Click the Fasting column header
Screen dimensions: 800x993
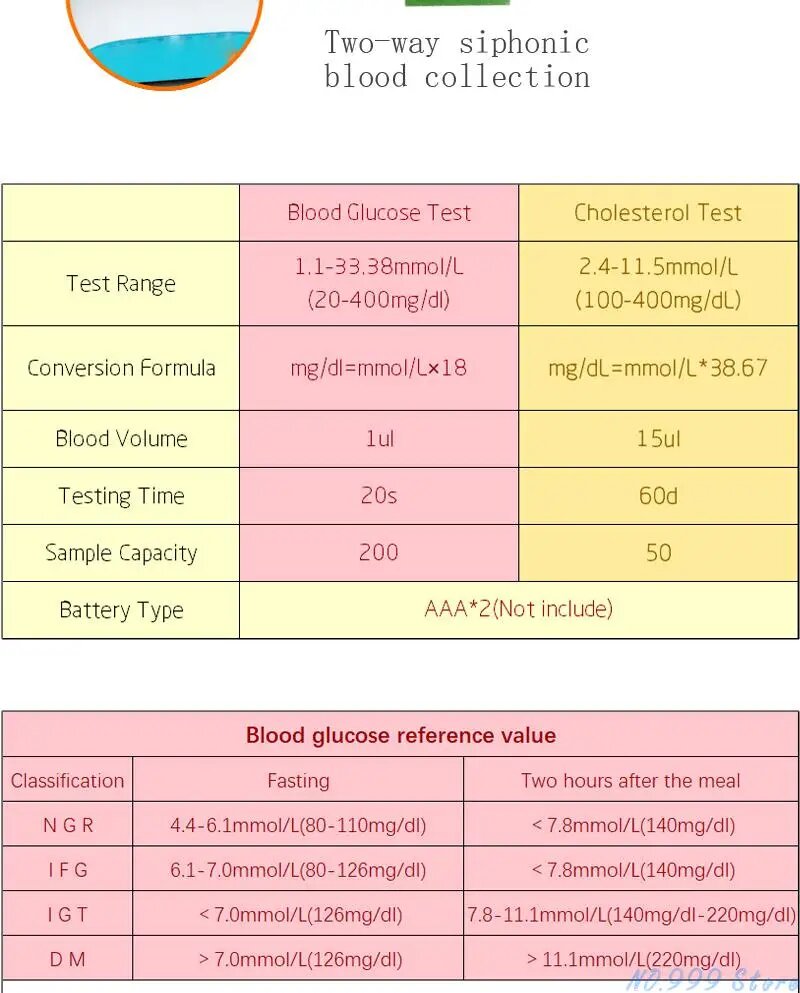(x=298, y=781)
